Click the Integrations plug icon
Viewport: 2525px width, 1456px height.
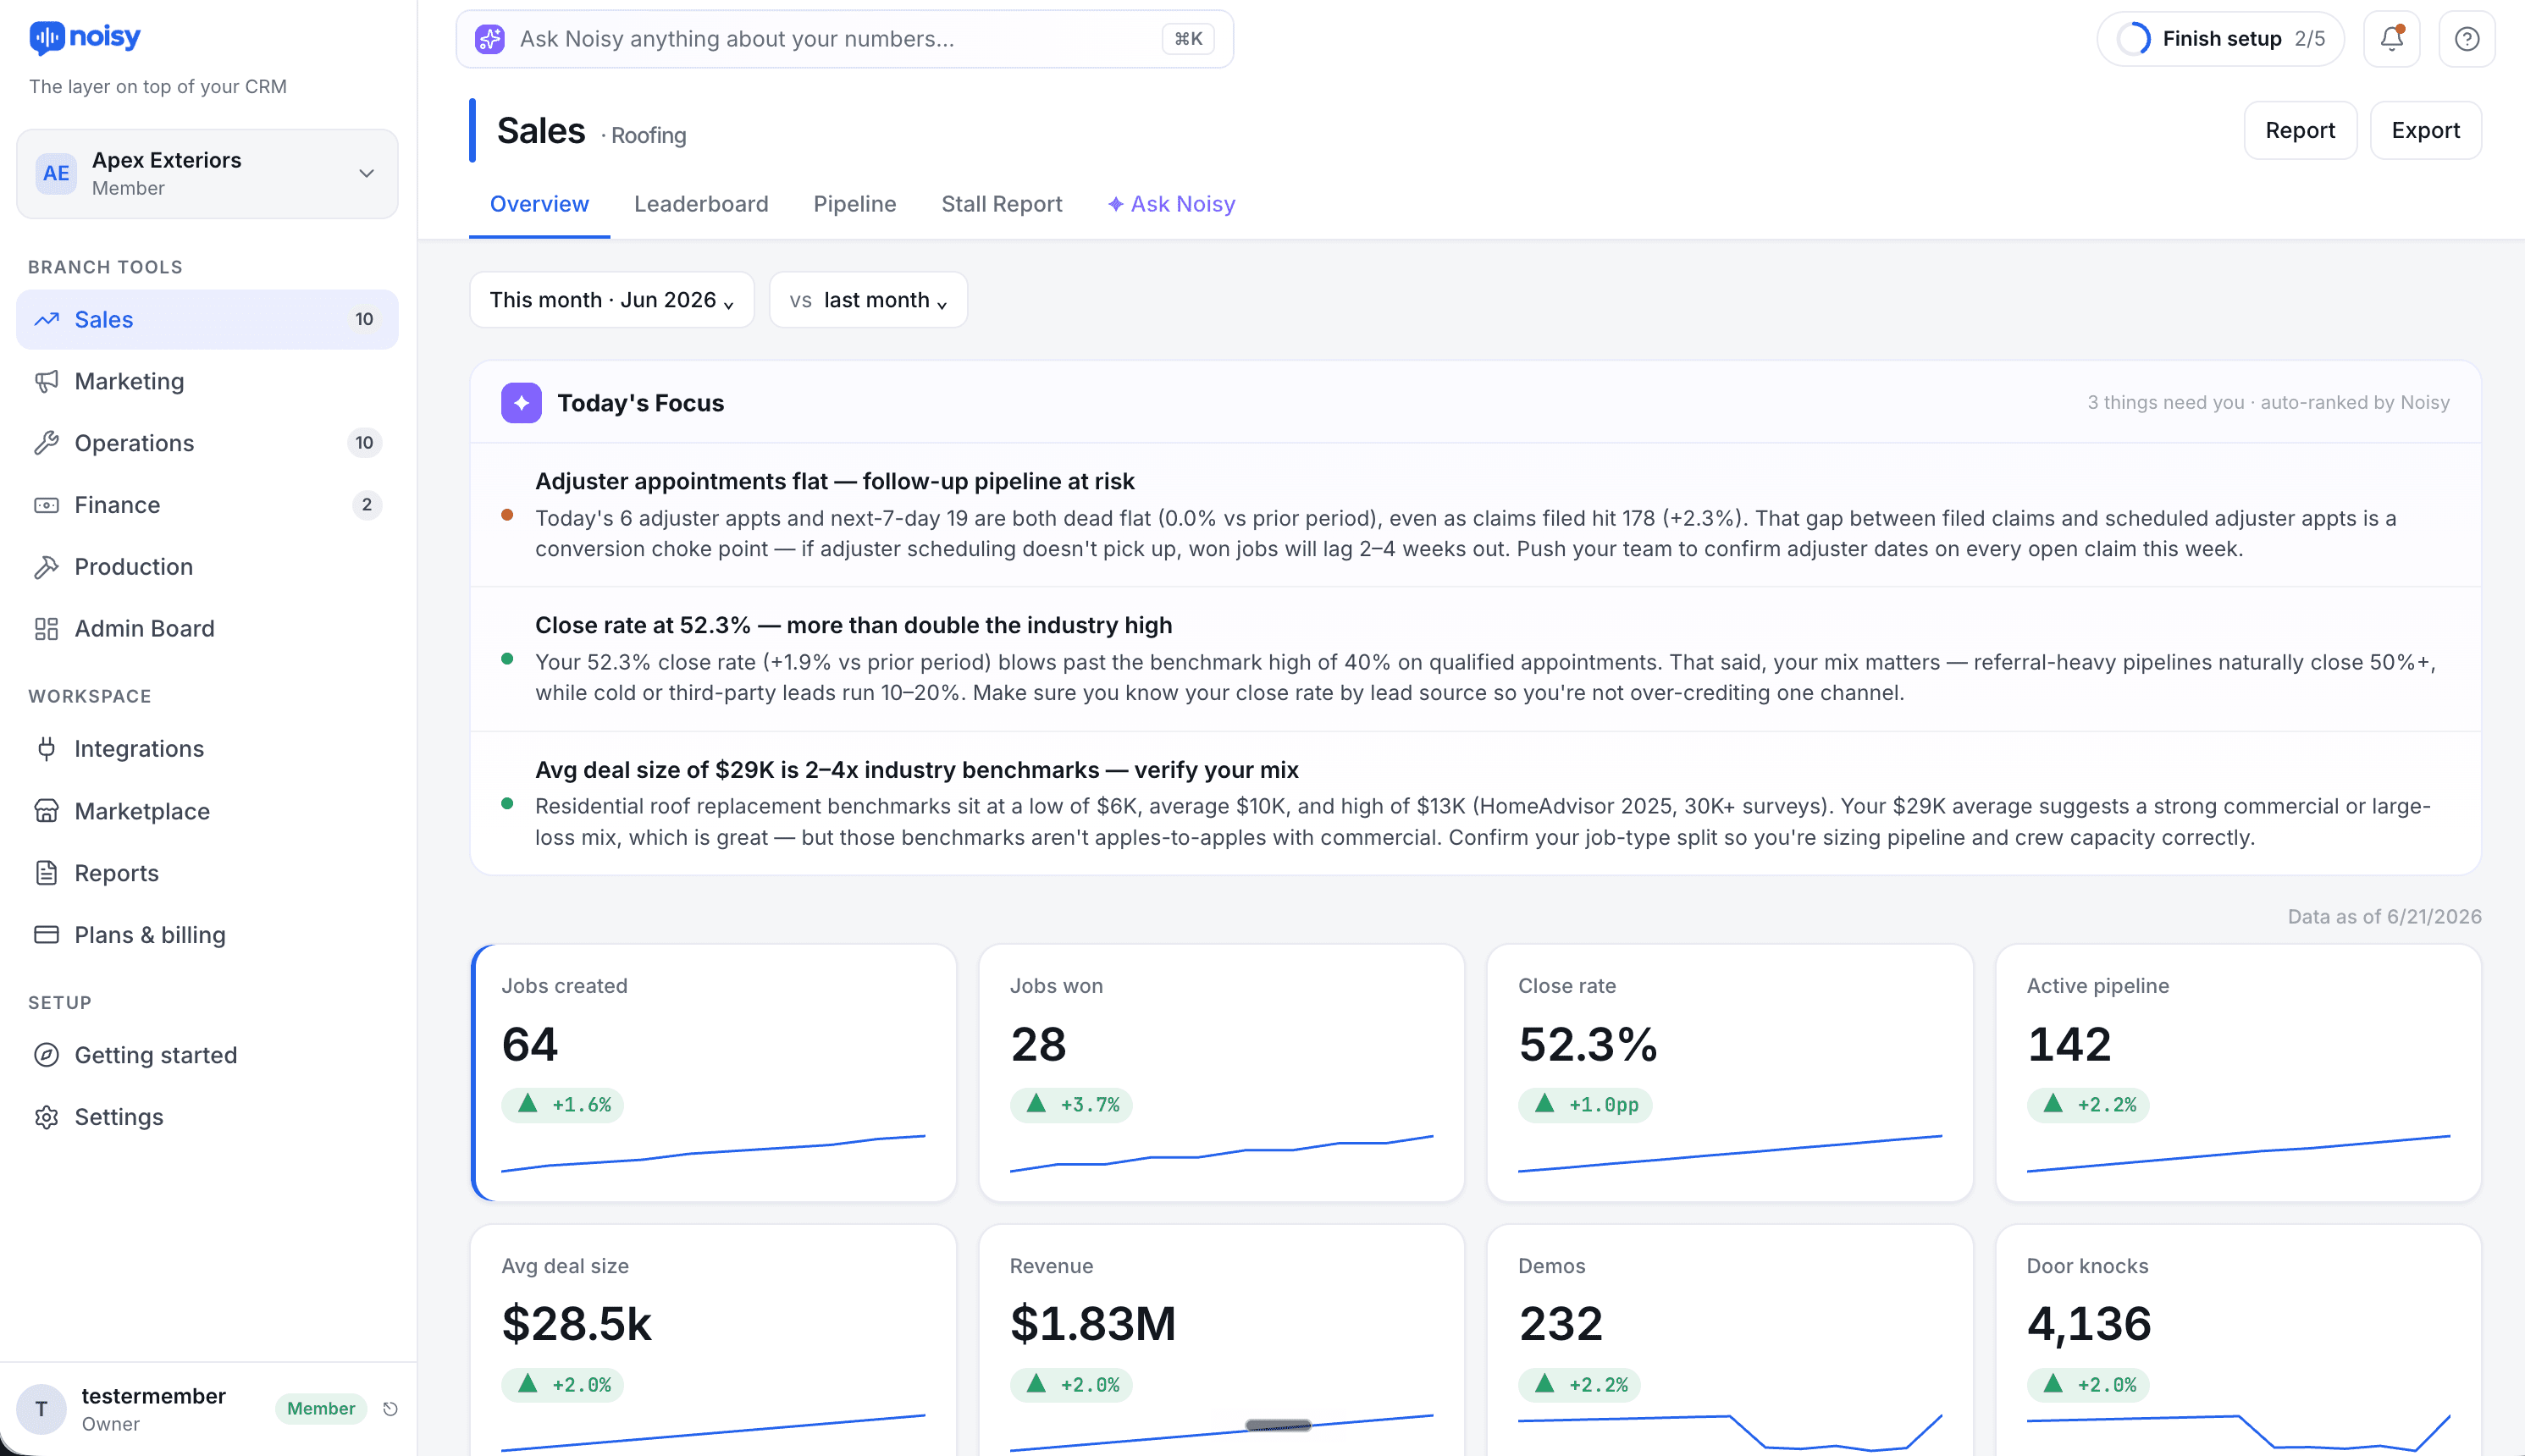pos(47,749)
